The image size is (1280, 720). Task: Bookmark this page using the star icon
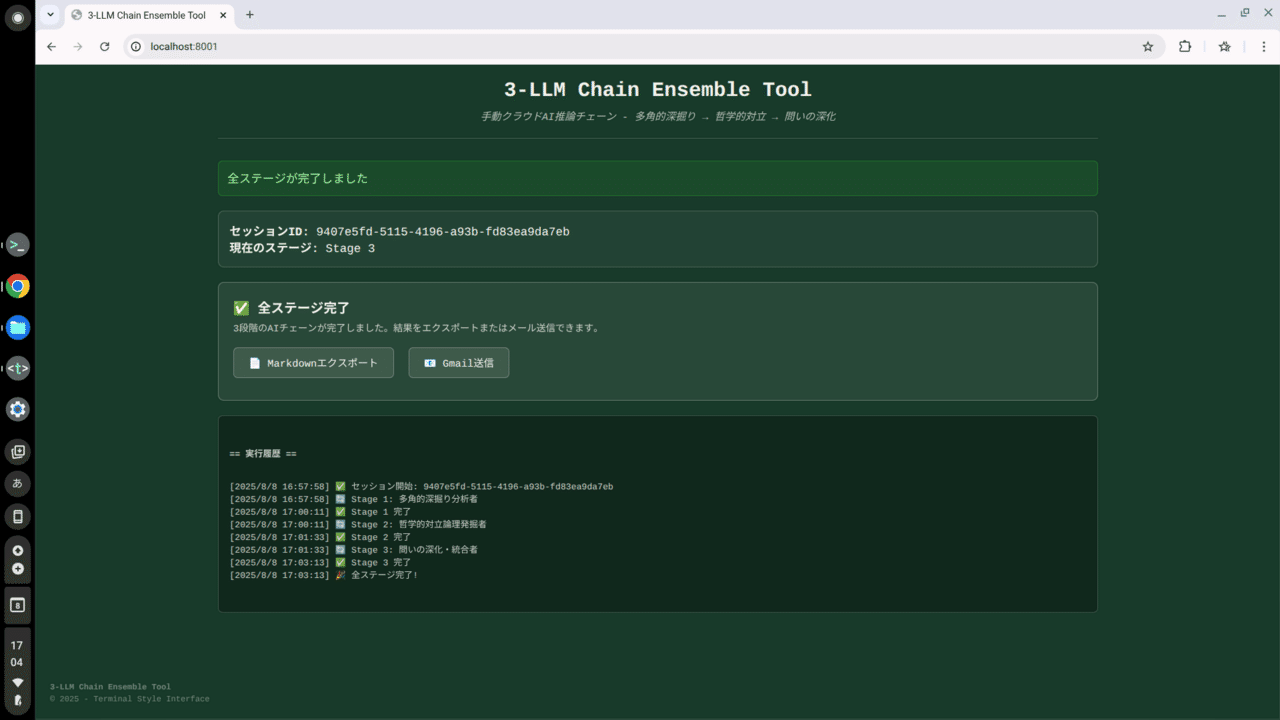click(1148, 46)
